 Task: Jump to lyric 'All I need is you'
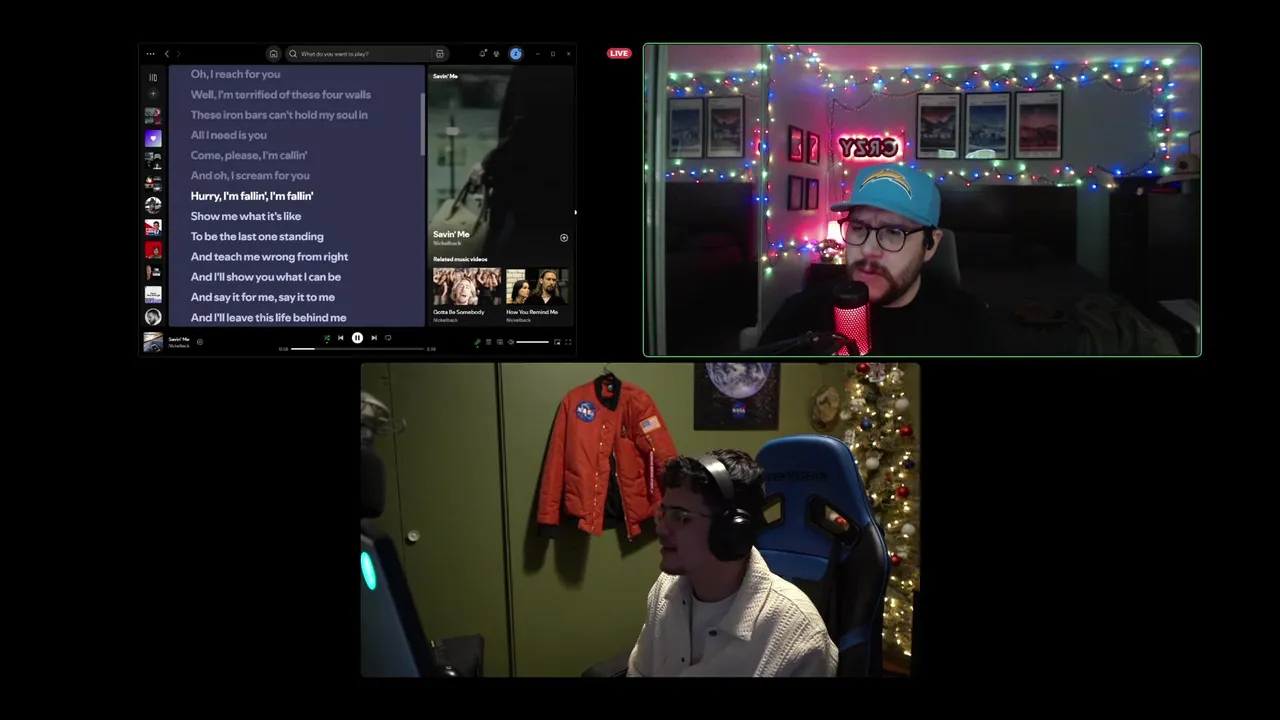tap(229, 135)
